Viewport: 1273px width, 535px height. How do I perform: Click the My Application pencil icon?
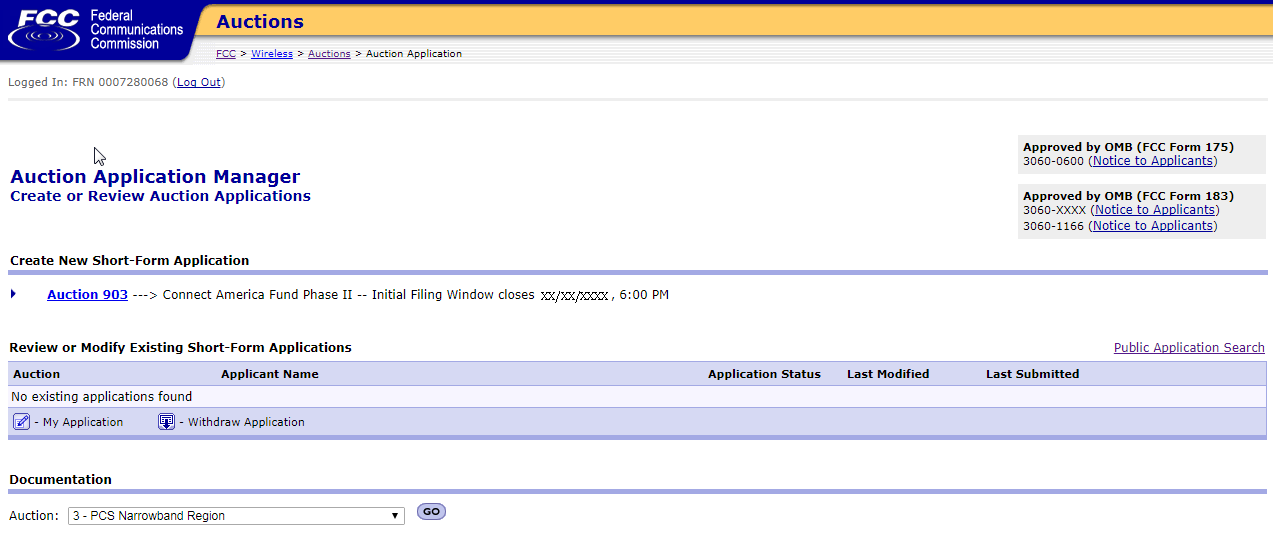pos(21,422)
